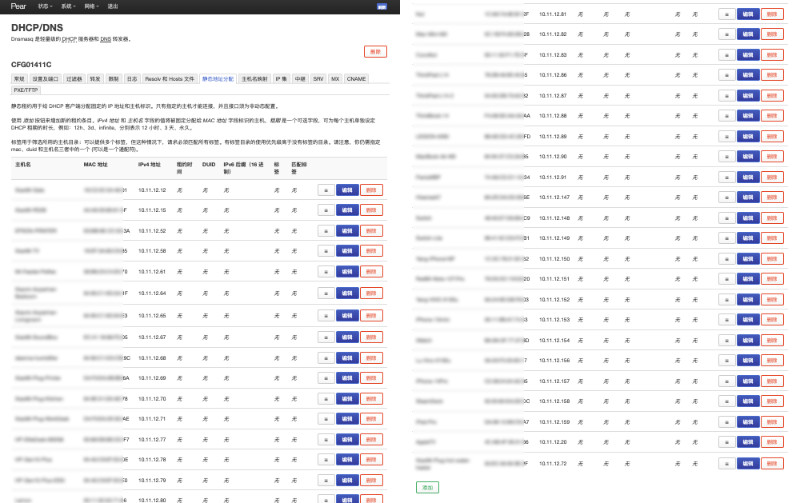Click drag handle for row 10.11.12.58
800x503 pixels.
326,251
